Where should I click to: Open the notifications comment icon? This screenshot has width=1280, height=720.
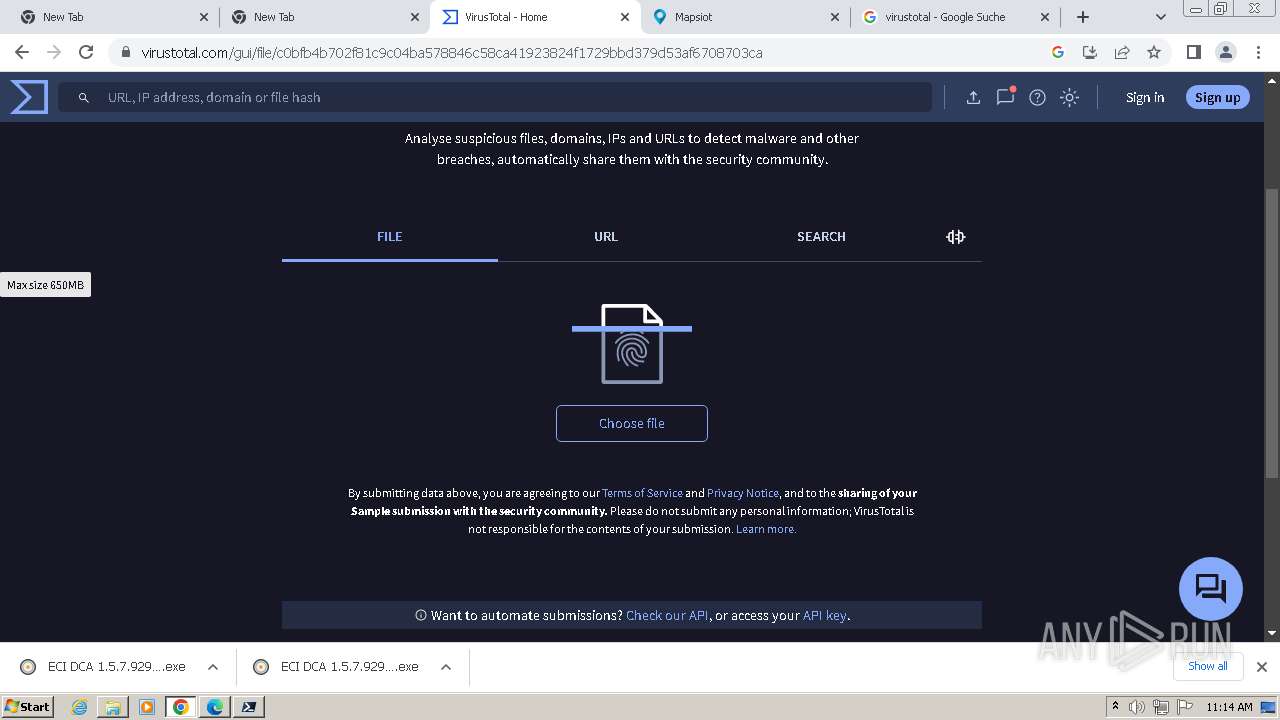(1005, 97)
